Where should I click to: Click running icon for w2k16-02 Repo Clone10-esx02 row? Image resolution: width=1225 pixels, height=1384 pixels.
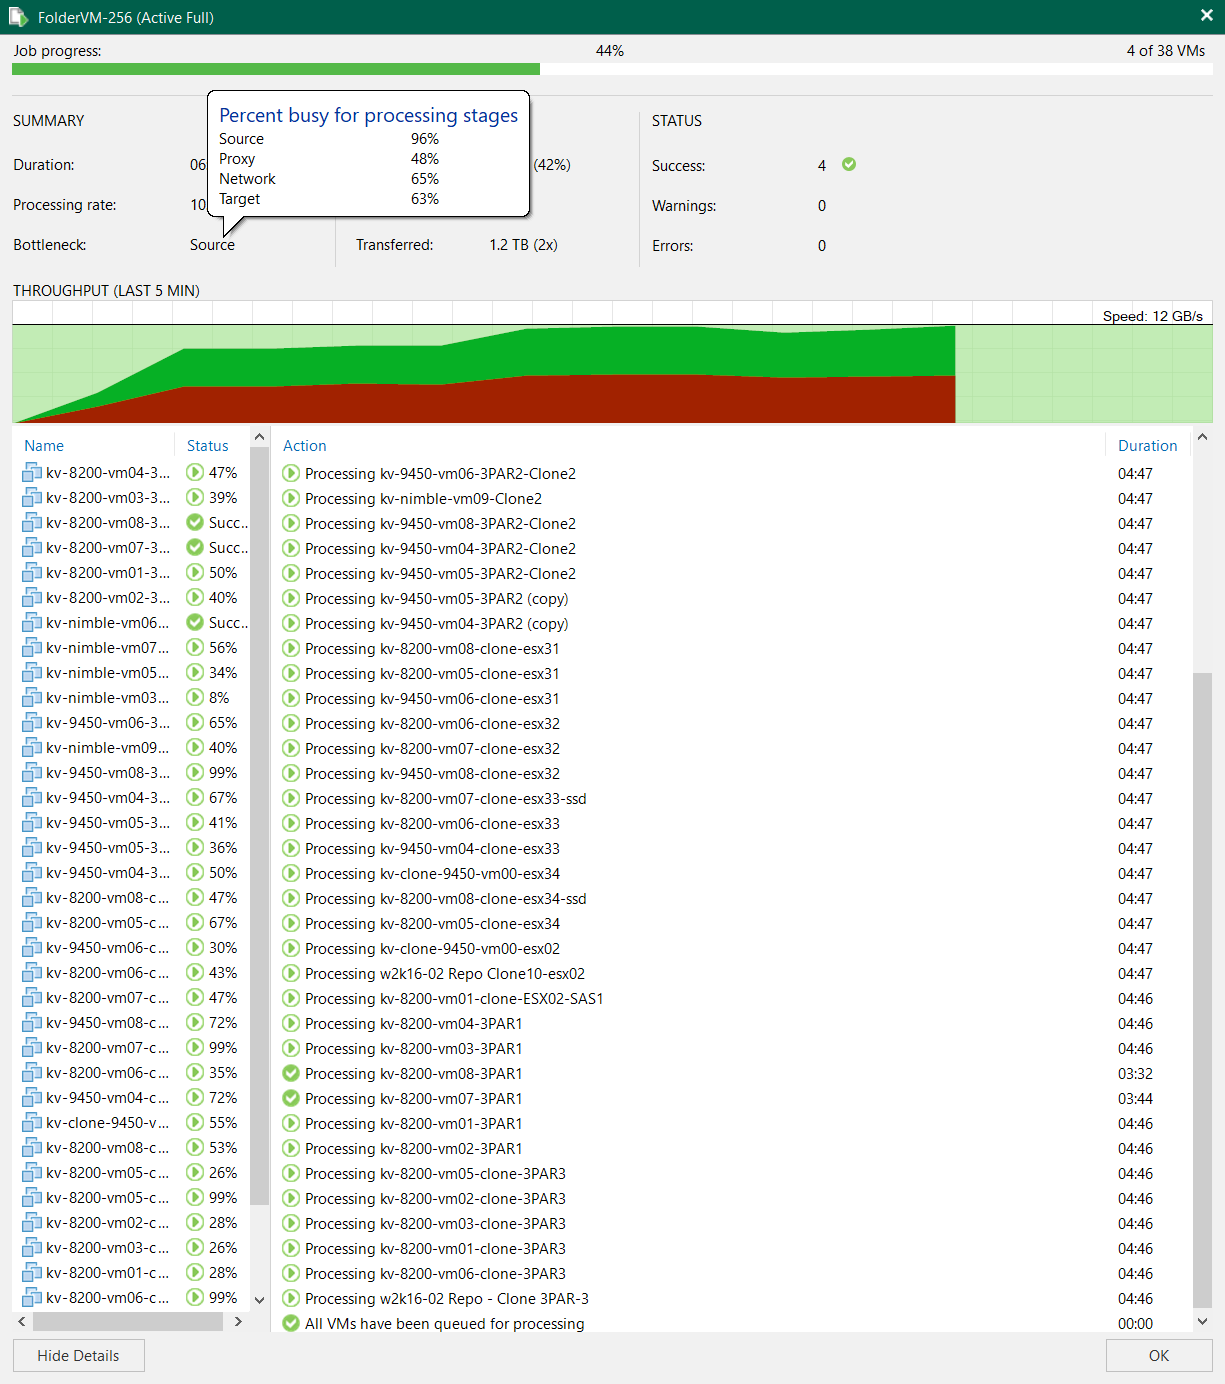[x=291, y=973]
